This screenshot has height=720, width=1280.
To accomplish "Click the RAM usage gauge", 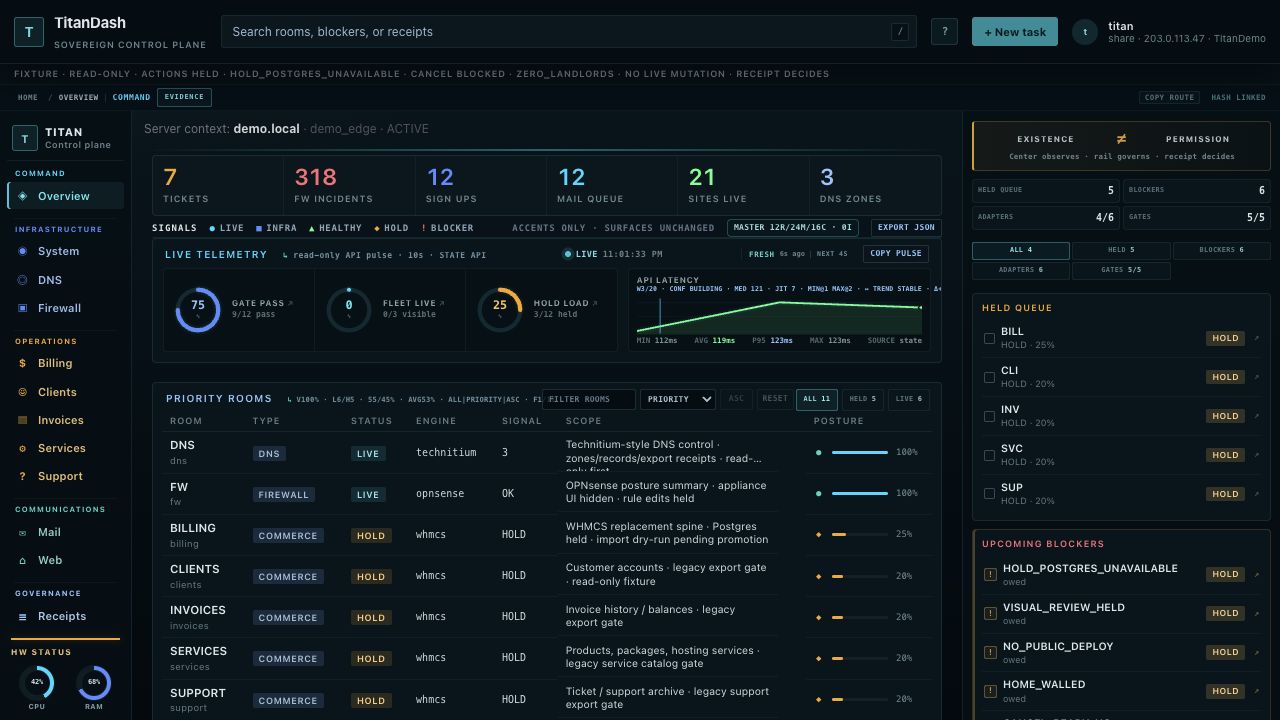I will [x=94, y=683].
